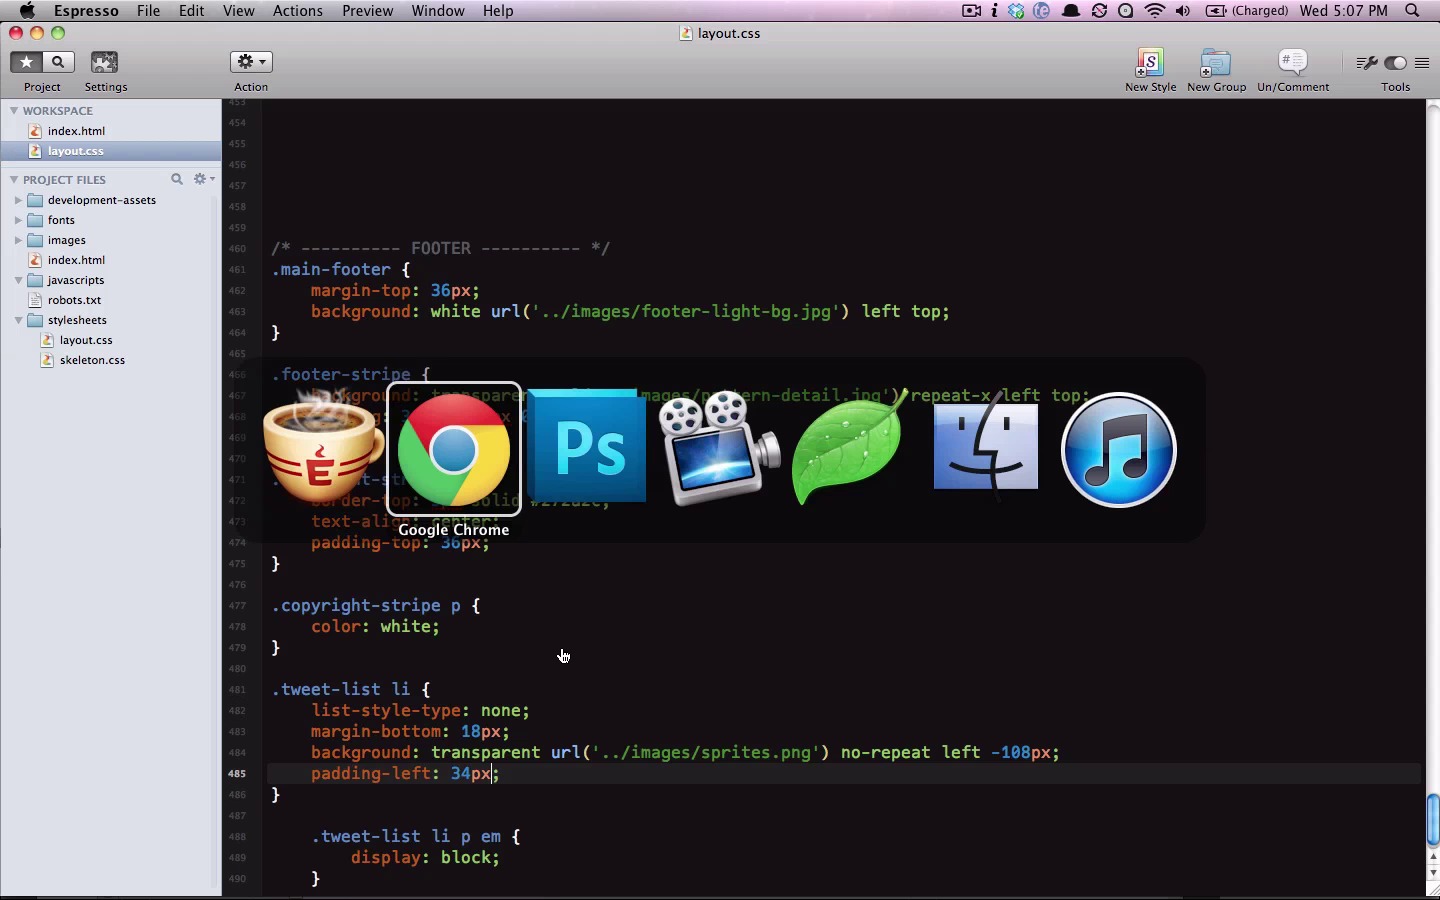Viewport: 1440px width, 900px height.
Task: Switch to Finder in the app switcher
Action: (x=985, y=447)
